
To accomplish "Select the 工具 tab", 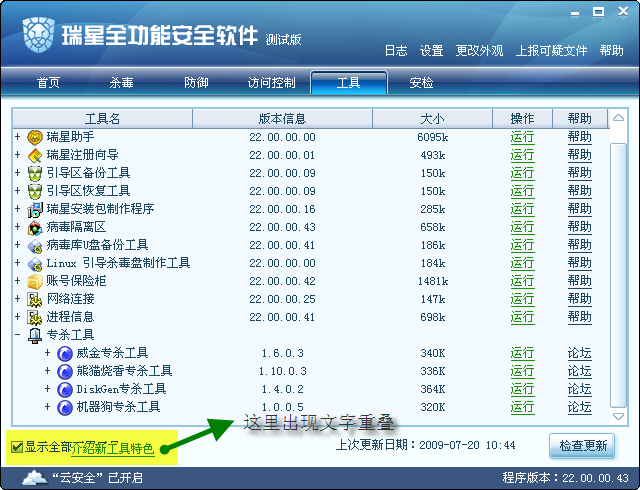I will point(349,83).
